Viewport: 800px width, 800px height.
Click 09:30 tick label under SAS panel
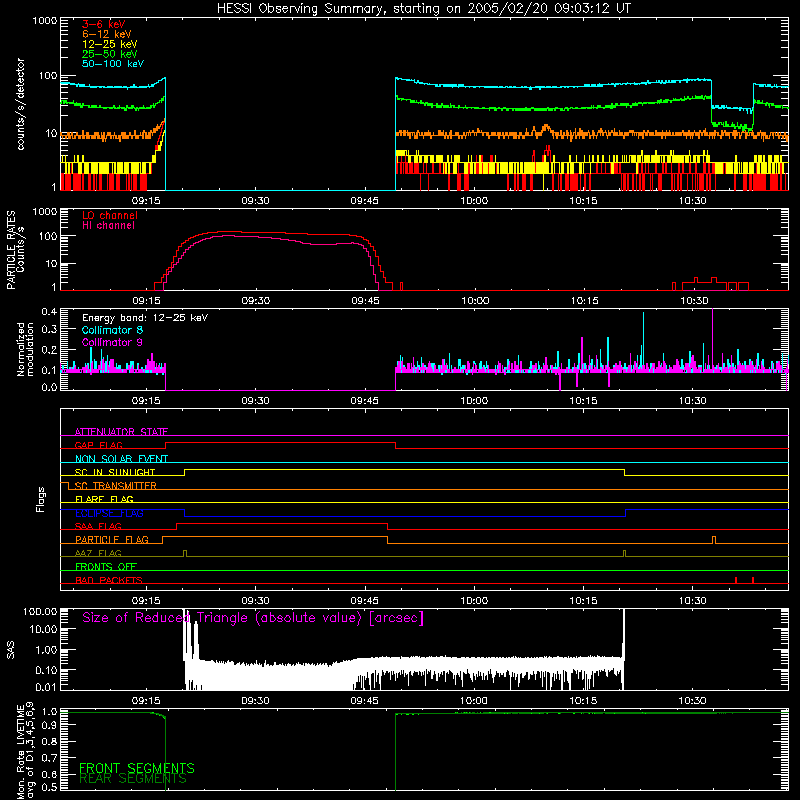(255, 701)
